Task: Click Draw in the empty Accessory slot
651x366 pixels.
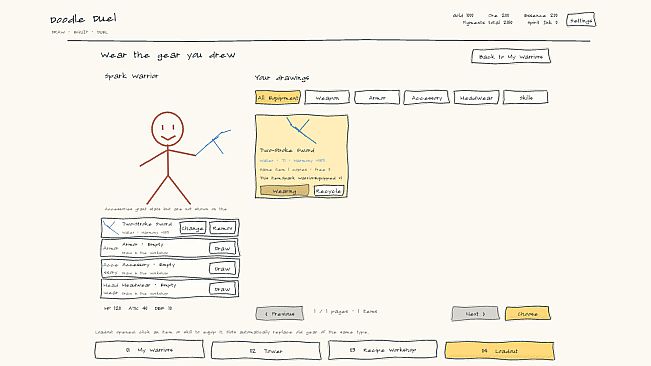Action: (223, 268)
